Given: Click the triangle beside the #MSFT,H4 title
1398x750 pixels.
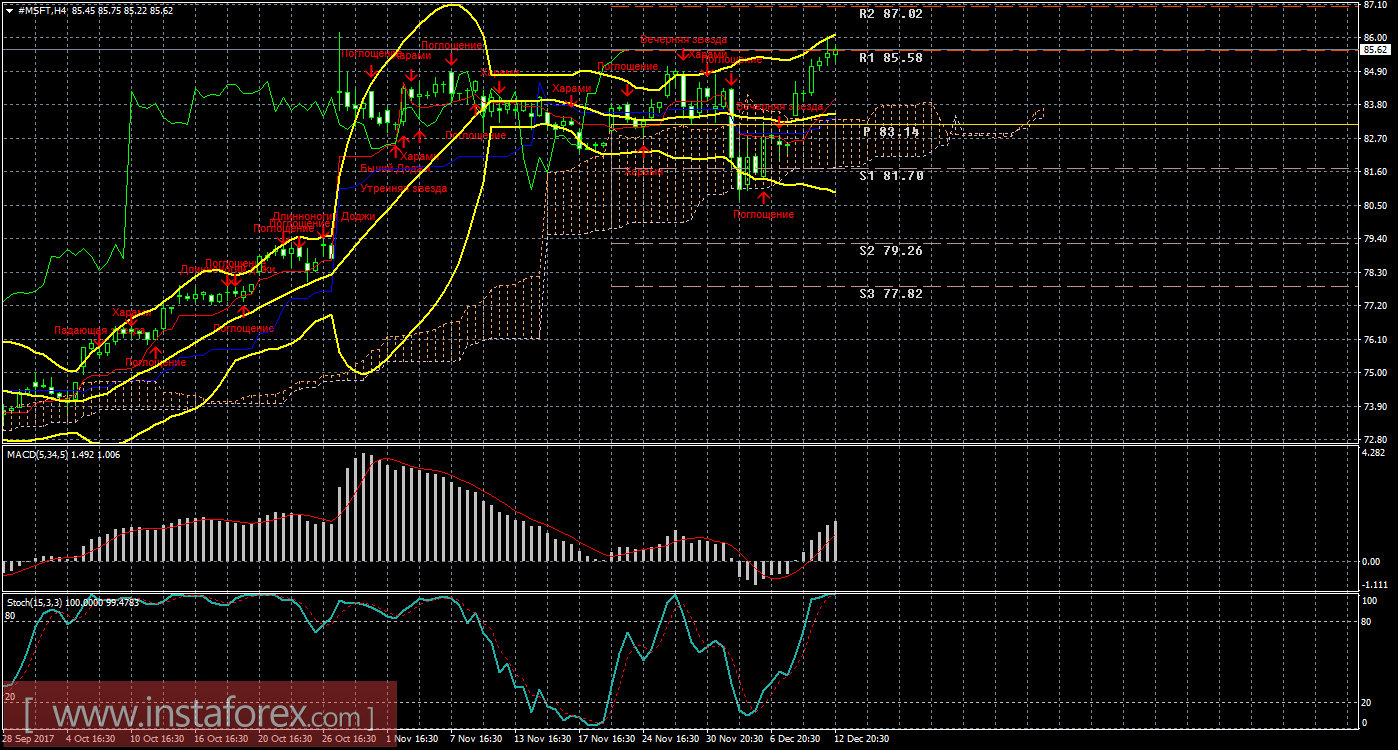Looking at the screenshot, I should point(9,8).
